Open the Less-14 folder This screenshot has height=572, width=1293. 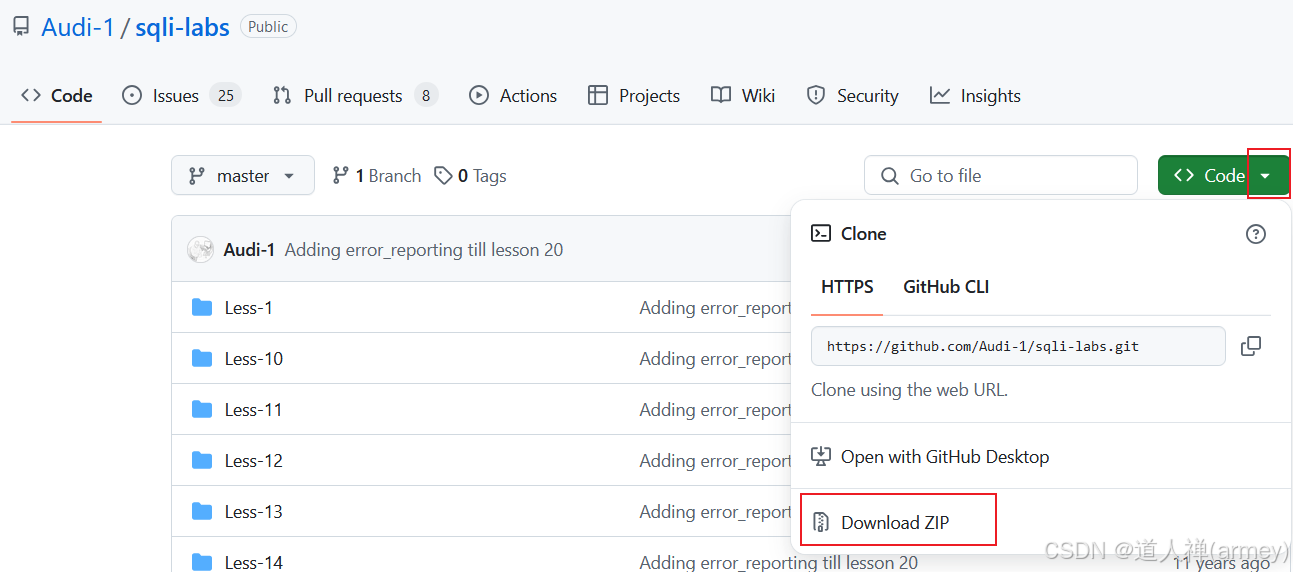(254, 563)
